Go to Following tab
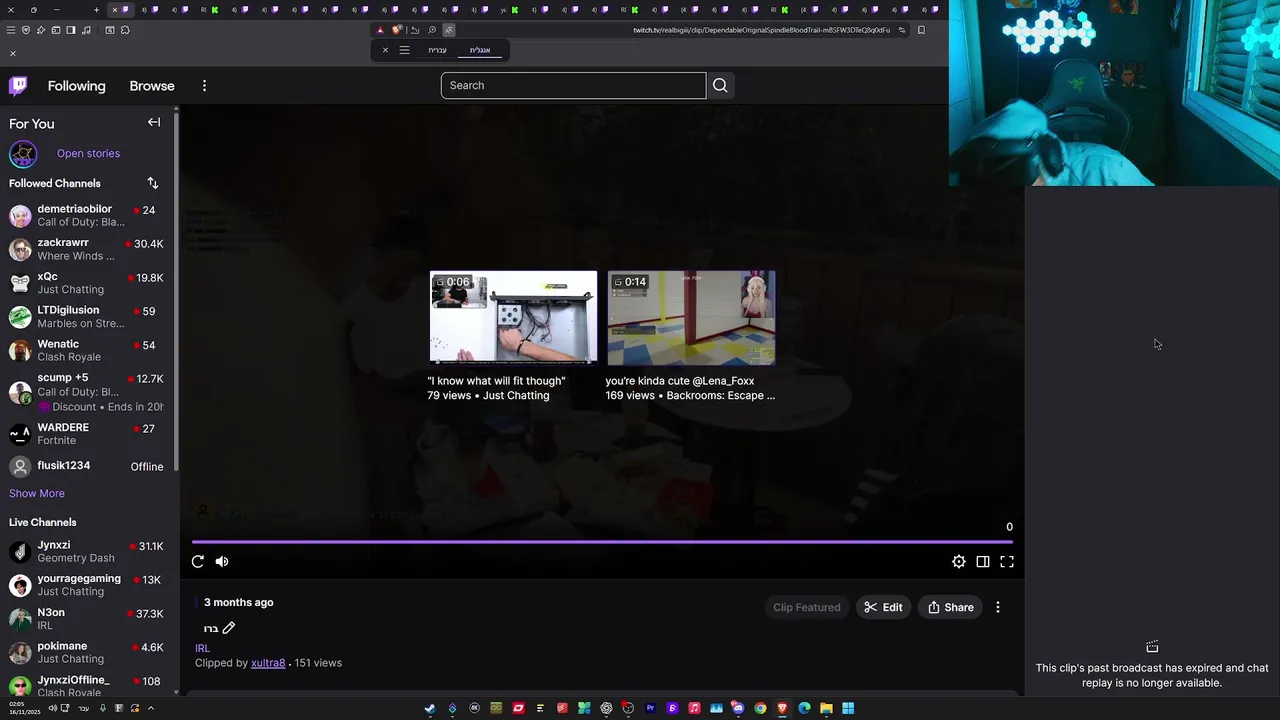 (x=76, y=86)
